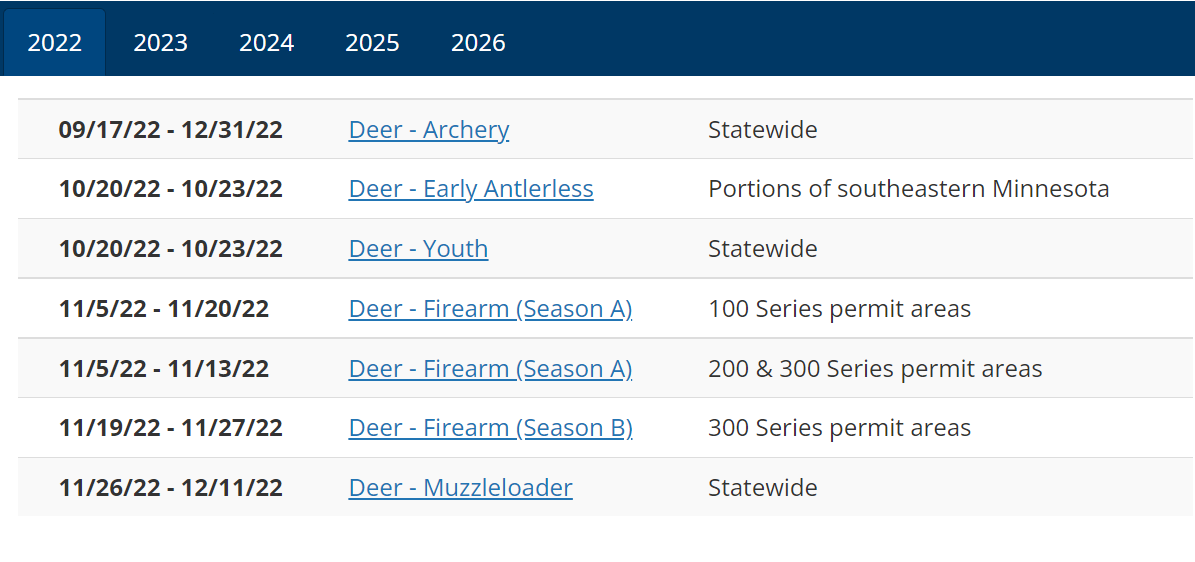Viewport: 1195px width, 562px height.
Task: Open the Deer - Muzzleloader link
Action: 460,487
